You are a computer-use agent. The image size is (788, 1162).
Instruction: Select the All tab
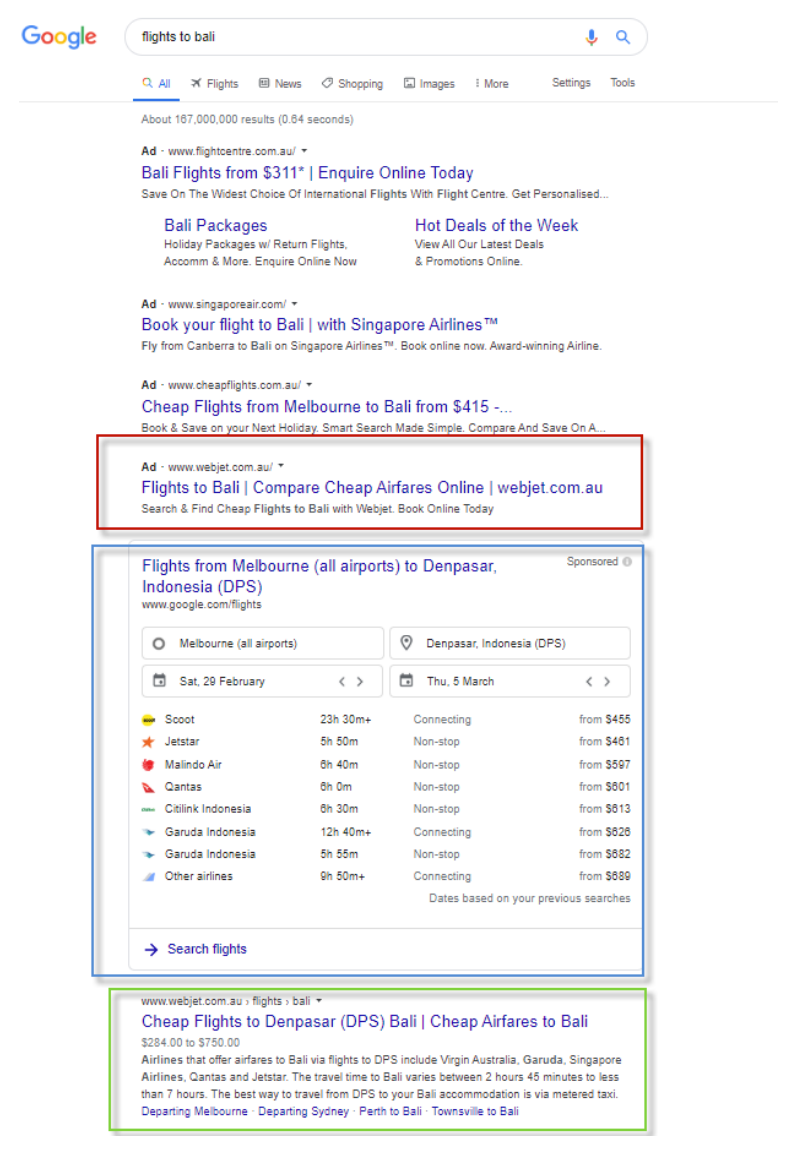coord(156,84)
